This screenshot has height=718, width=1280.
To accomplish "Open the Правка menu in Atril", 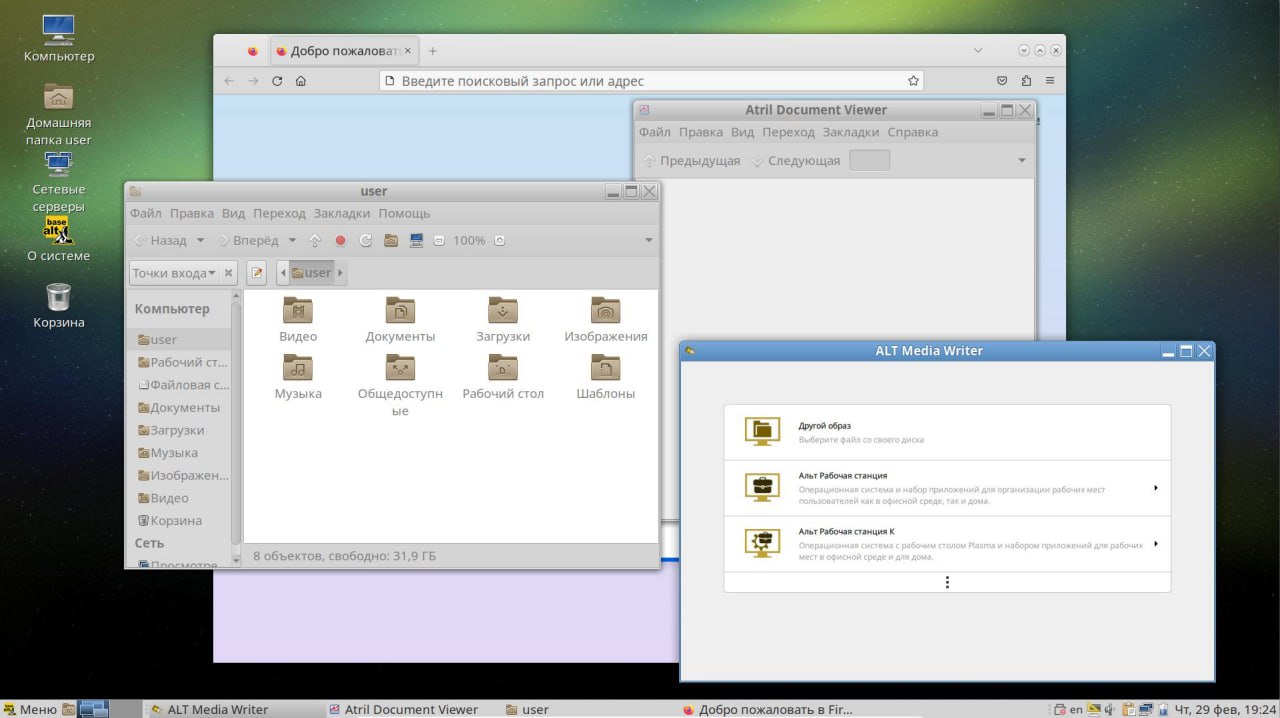I will pos(701,132).
